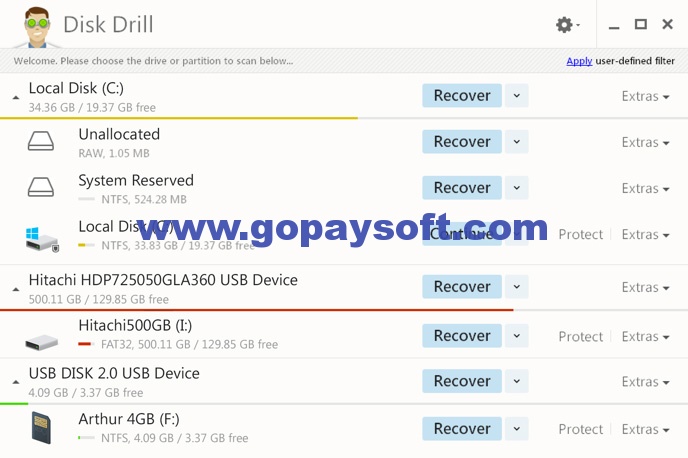Select the System Reserved drive icon

point(41,187)
